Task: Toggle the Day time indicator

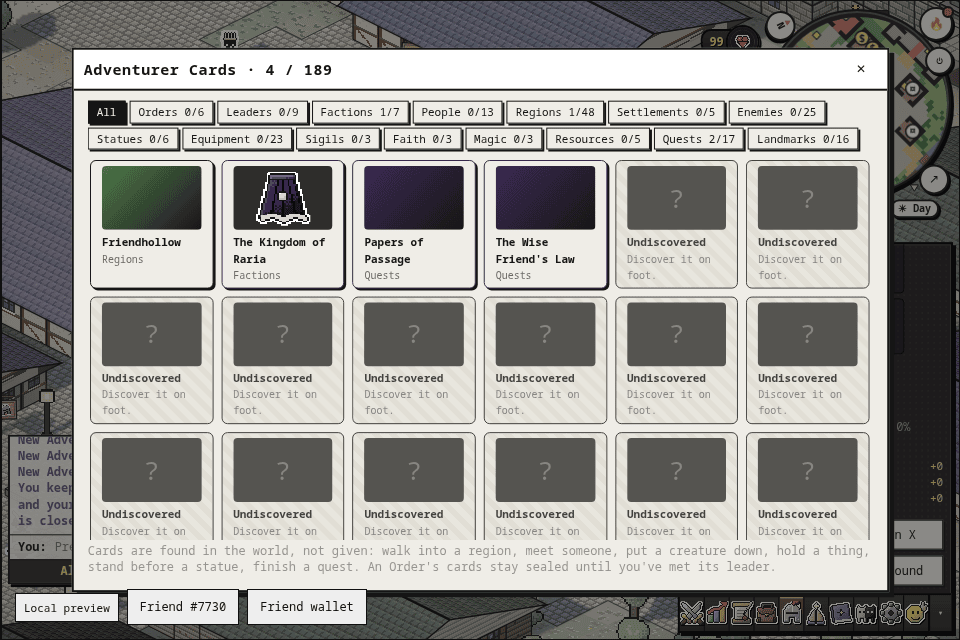Action: pyautogui.click(x=915, y=208)
